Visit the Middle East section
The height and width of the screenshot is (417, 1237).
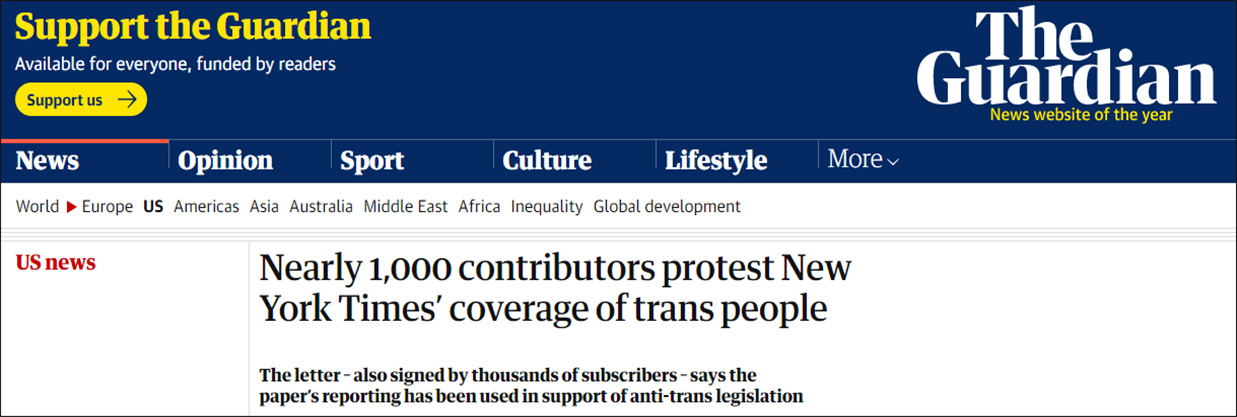tap(405, 207)
